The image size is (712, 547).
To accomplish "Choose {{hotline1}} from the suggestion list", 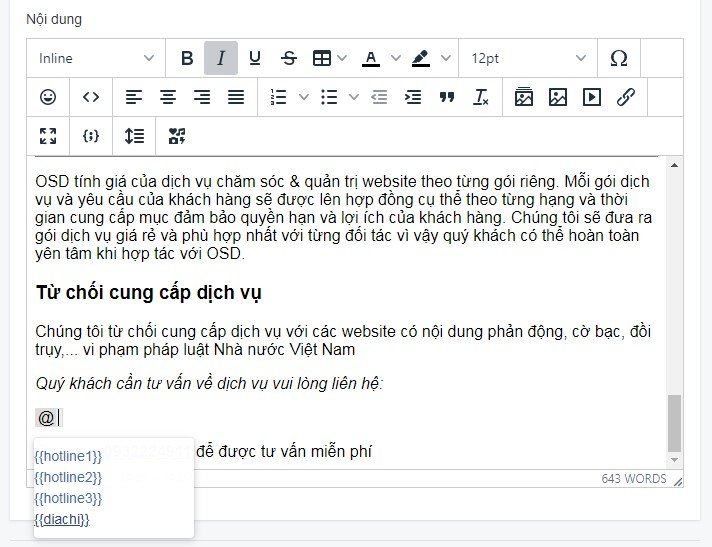I will click(68, 456).
